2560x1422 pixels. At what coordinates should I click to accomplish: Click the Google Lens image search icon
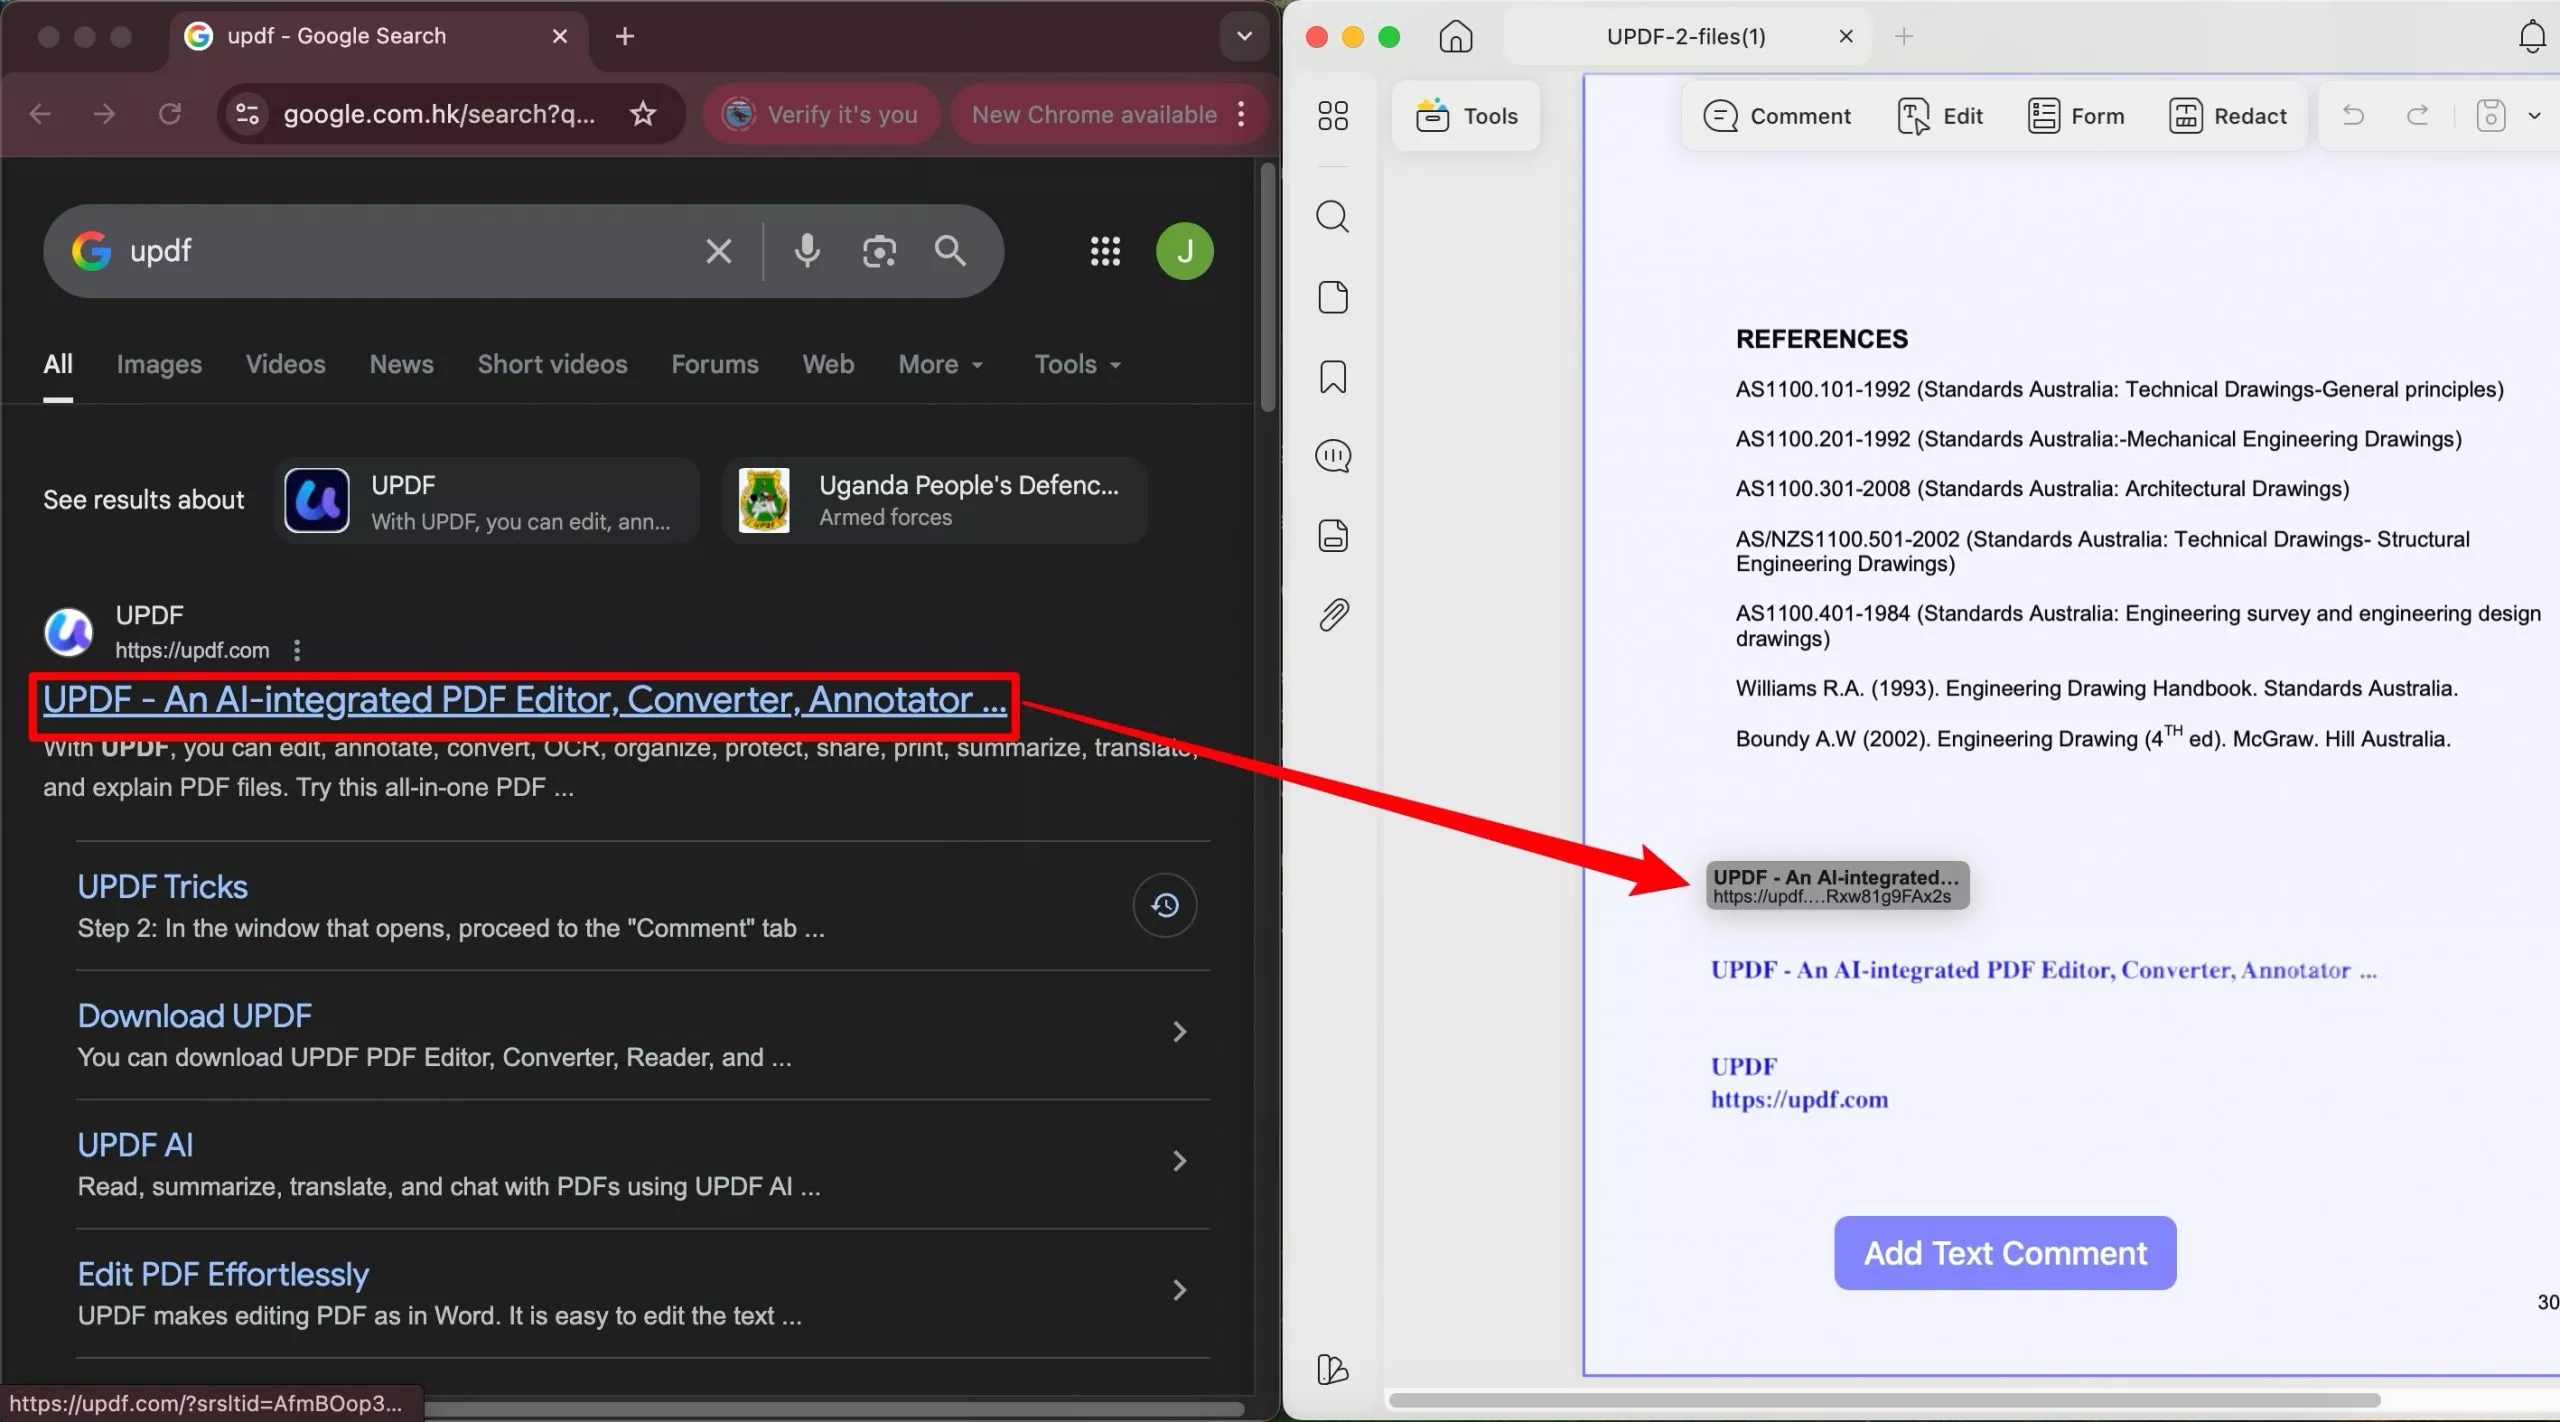pyautogui.click(x=878, y=251)
